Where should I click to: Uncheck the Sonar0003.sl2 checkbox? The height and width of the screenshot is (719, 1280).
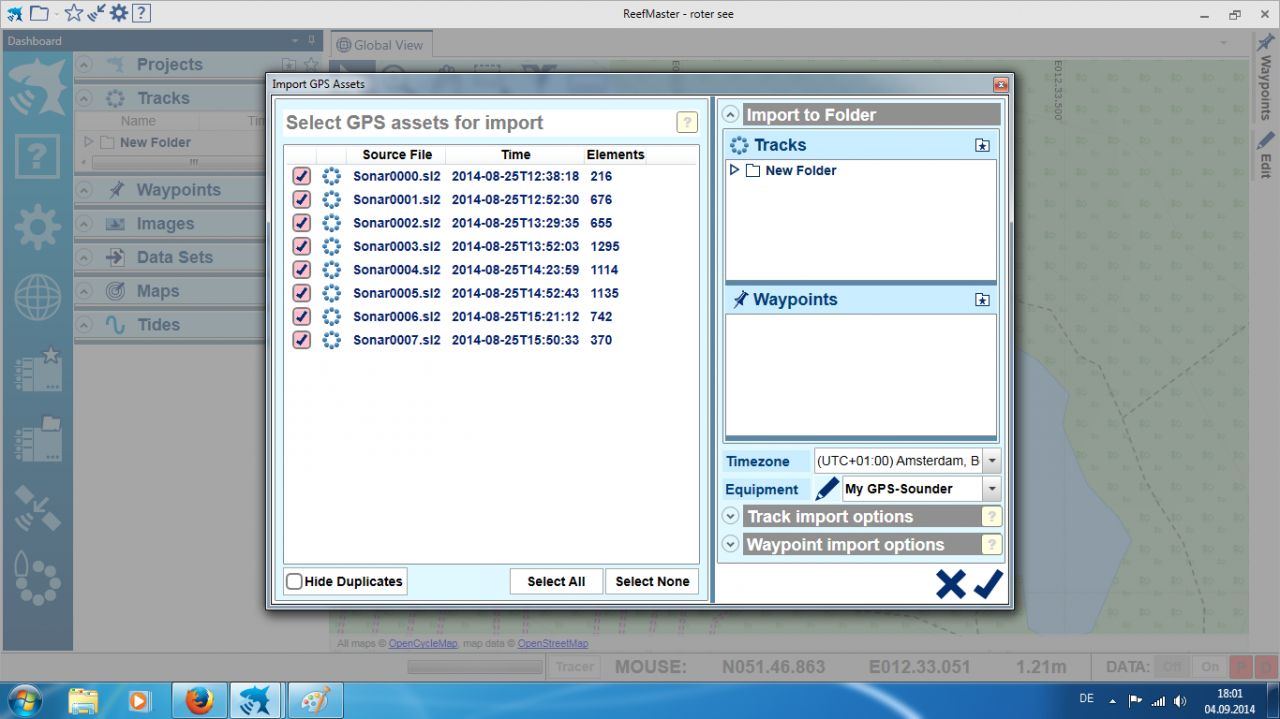301,246
